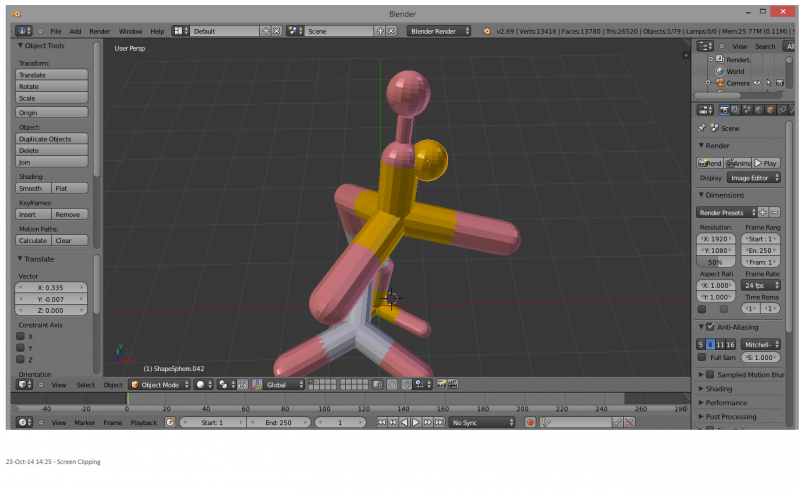Image resolution: width=800 pixels, height=492 pixels.
Task: Open the Render menu in top bar
Action: tap(100, 31)
